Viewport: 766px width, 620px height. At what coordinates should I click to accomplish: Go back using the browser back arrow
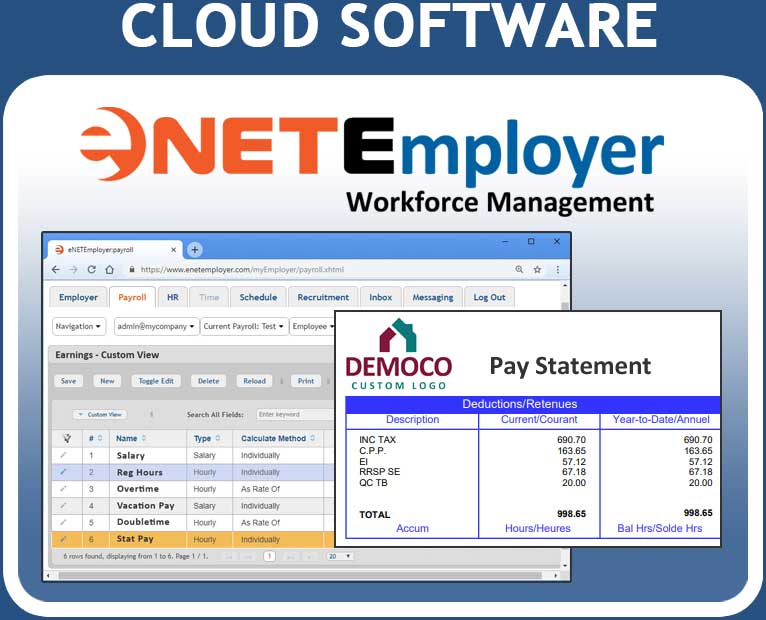point(56,270)
